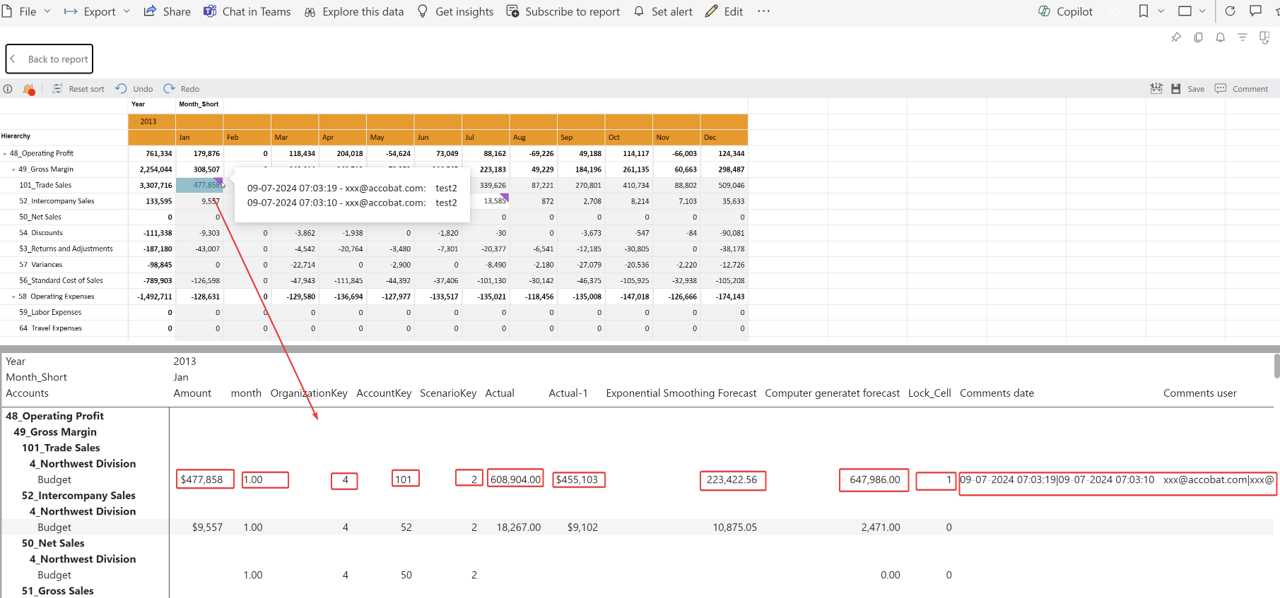Click the Undo icon in matrix toolbar
1280x598 pixels.
pyautogui.click(x=121, y=89)
